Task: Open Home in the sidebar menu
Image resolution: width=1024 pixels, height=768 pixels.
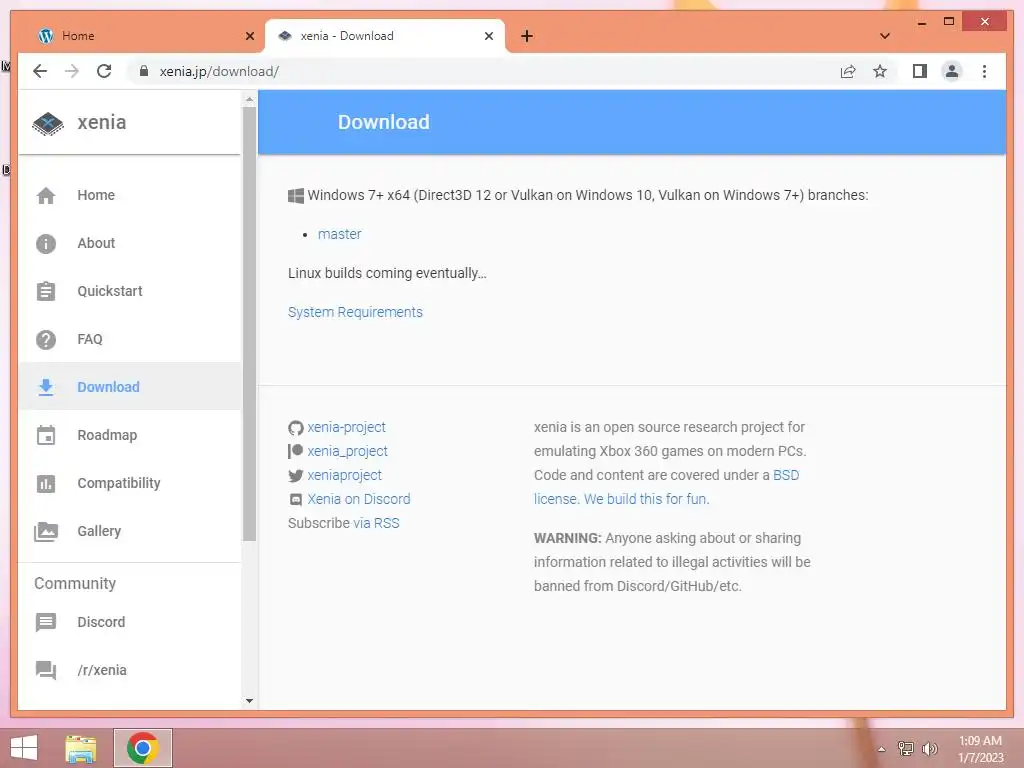Action: [130, 195]
